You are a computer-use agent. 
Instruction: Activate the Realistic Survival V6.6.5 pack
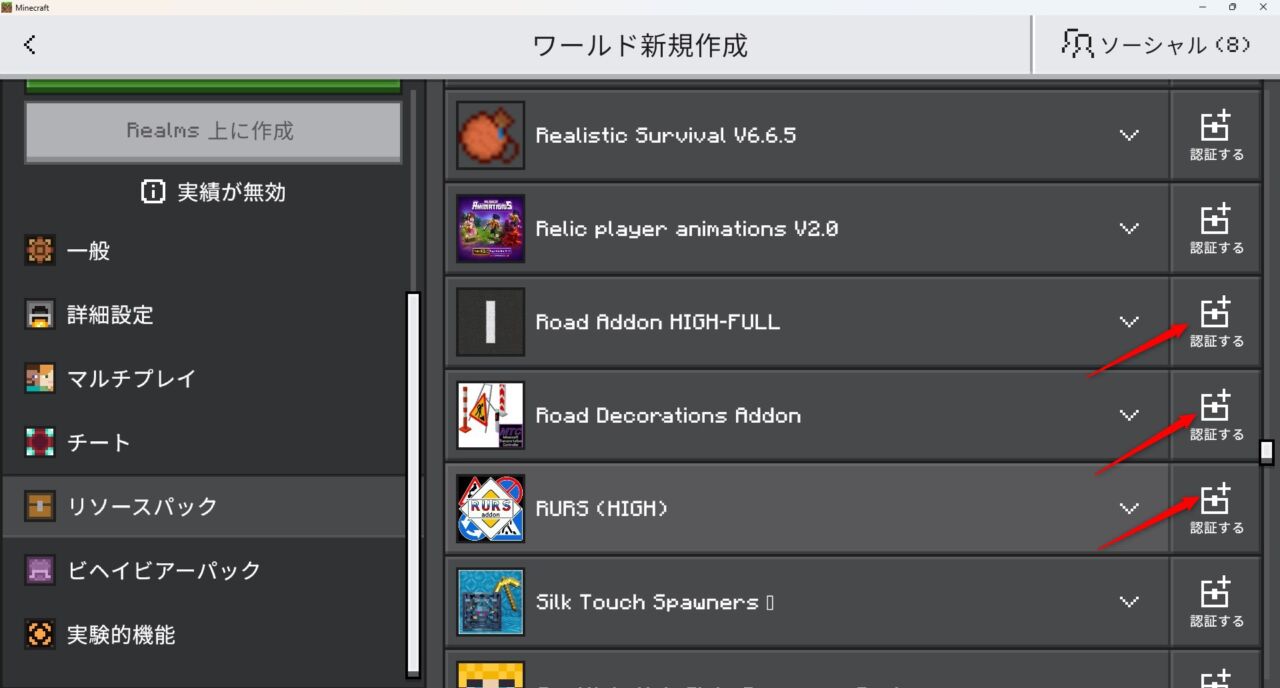point(1216,135)
